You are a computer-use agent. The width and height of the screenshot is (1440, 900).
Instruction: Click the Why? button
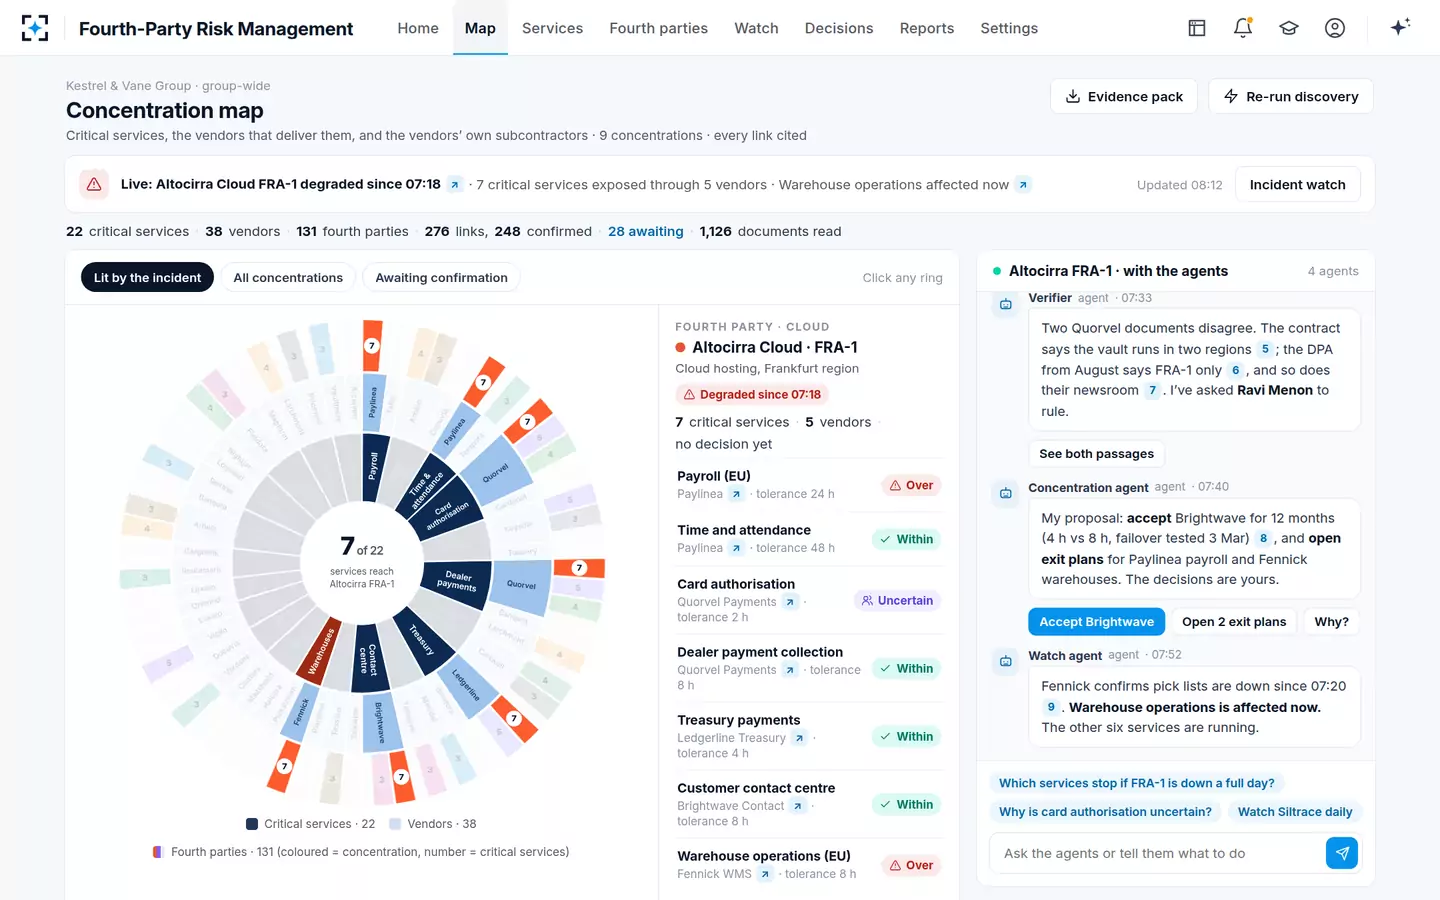(1331, 622)
